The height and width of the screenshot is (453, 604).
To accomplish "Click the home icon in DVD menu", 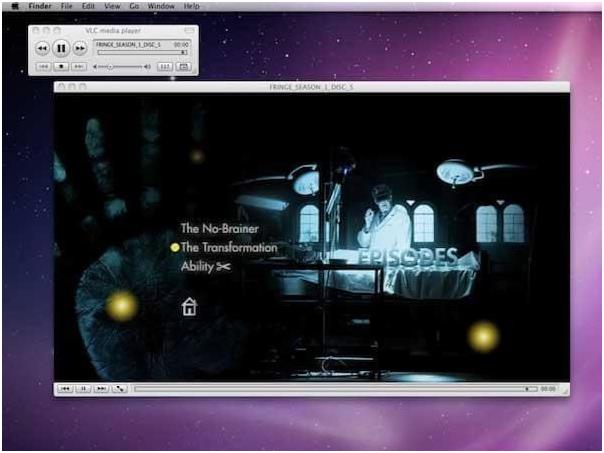I will pos(189,307).
